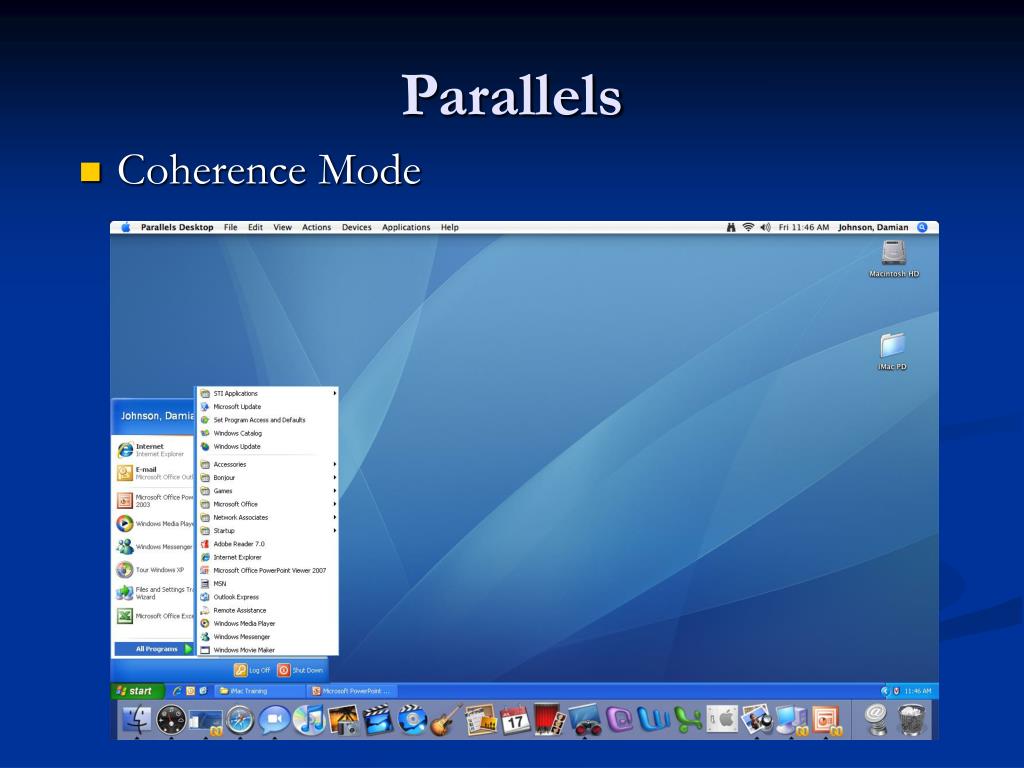Screen dimensions: 1024x768
Task: Open the Devices menu
Action: coord(357,227)
